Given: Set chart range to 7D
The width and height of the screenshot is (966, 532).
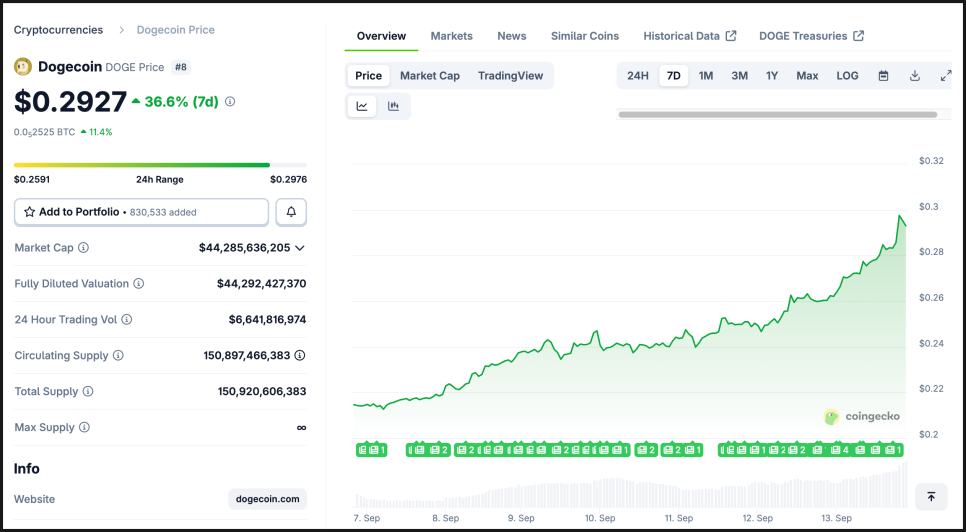Looking at the screenshot, I should click(x=674, y=76).
